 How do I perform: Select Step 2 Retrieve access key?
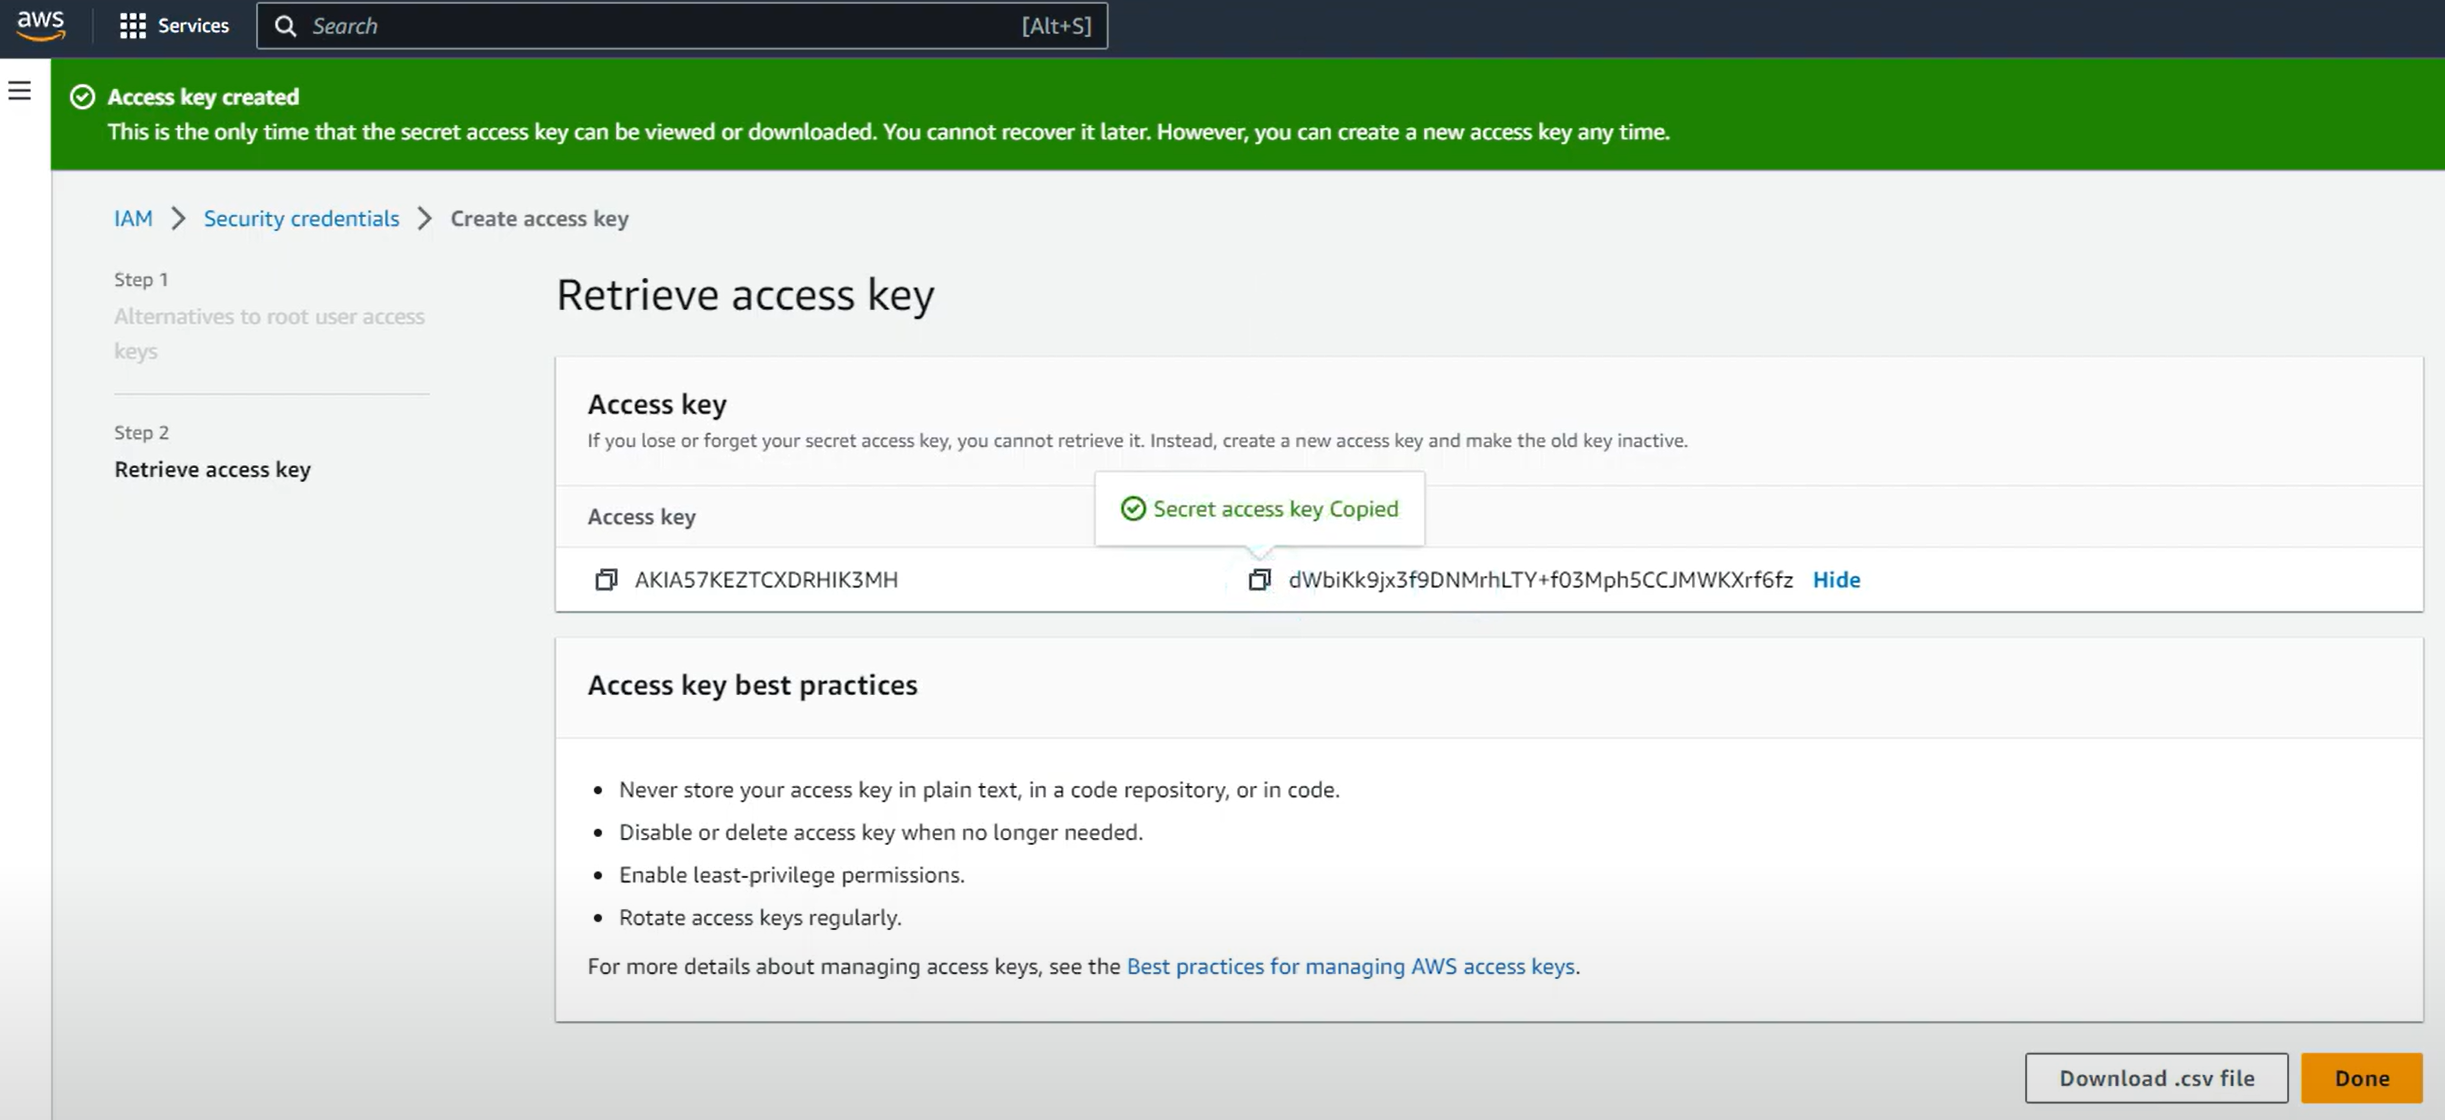click(212, 469)
